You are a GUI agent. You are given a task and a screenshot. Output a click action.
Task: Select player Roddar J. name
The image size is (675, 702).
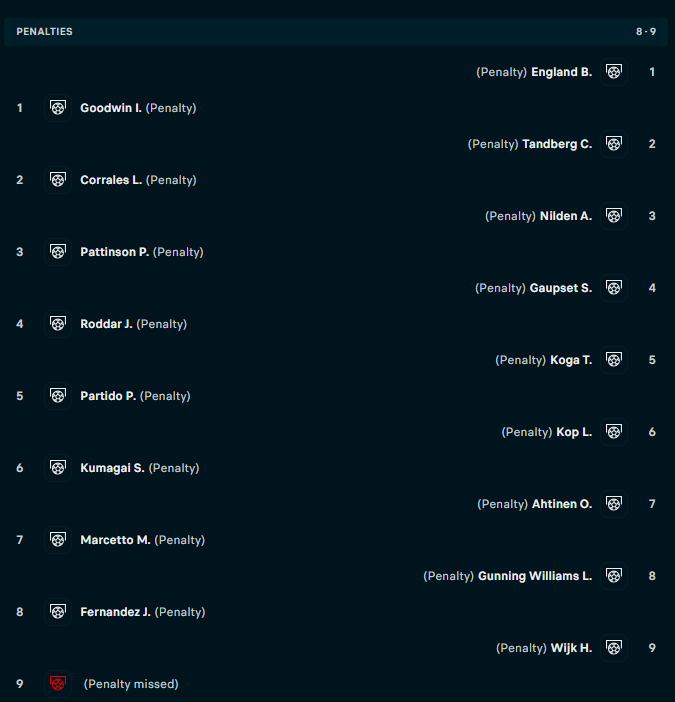coord(106,324)
